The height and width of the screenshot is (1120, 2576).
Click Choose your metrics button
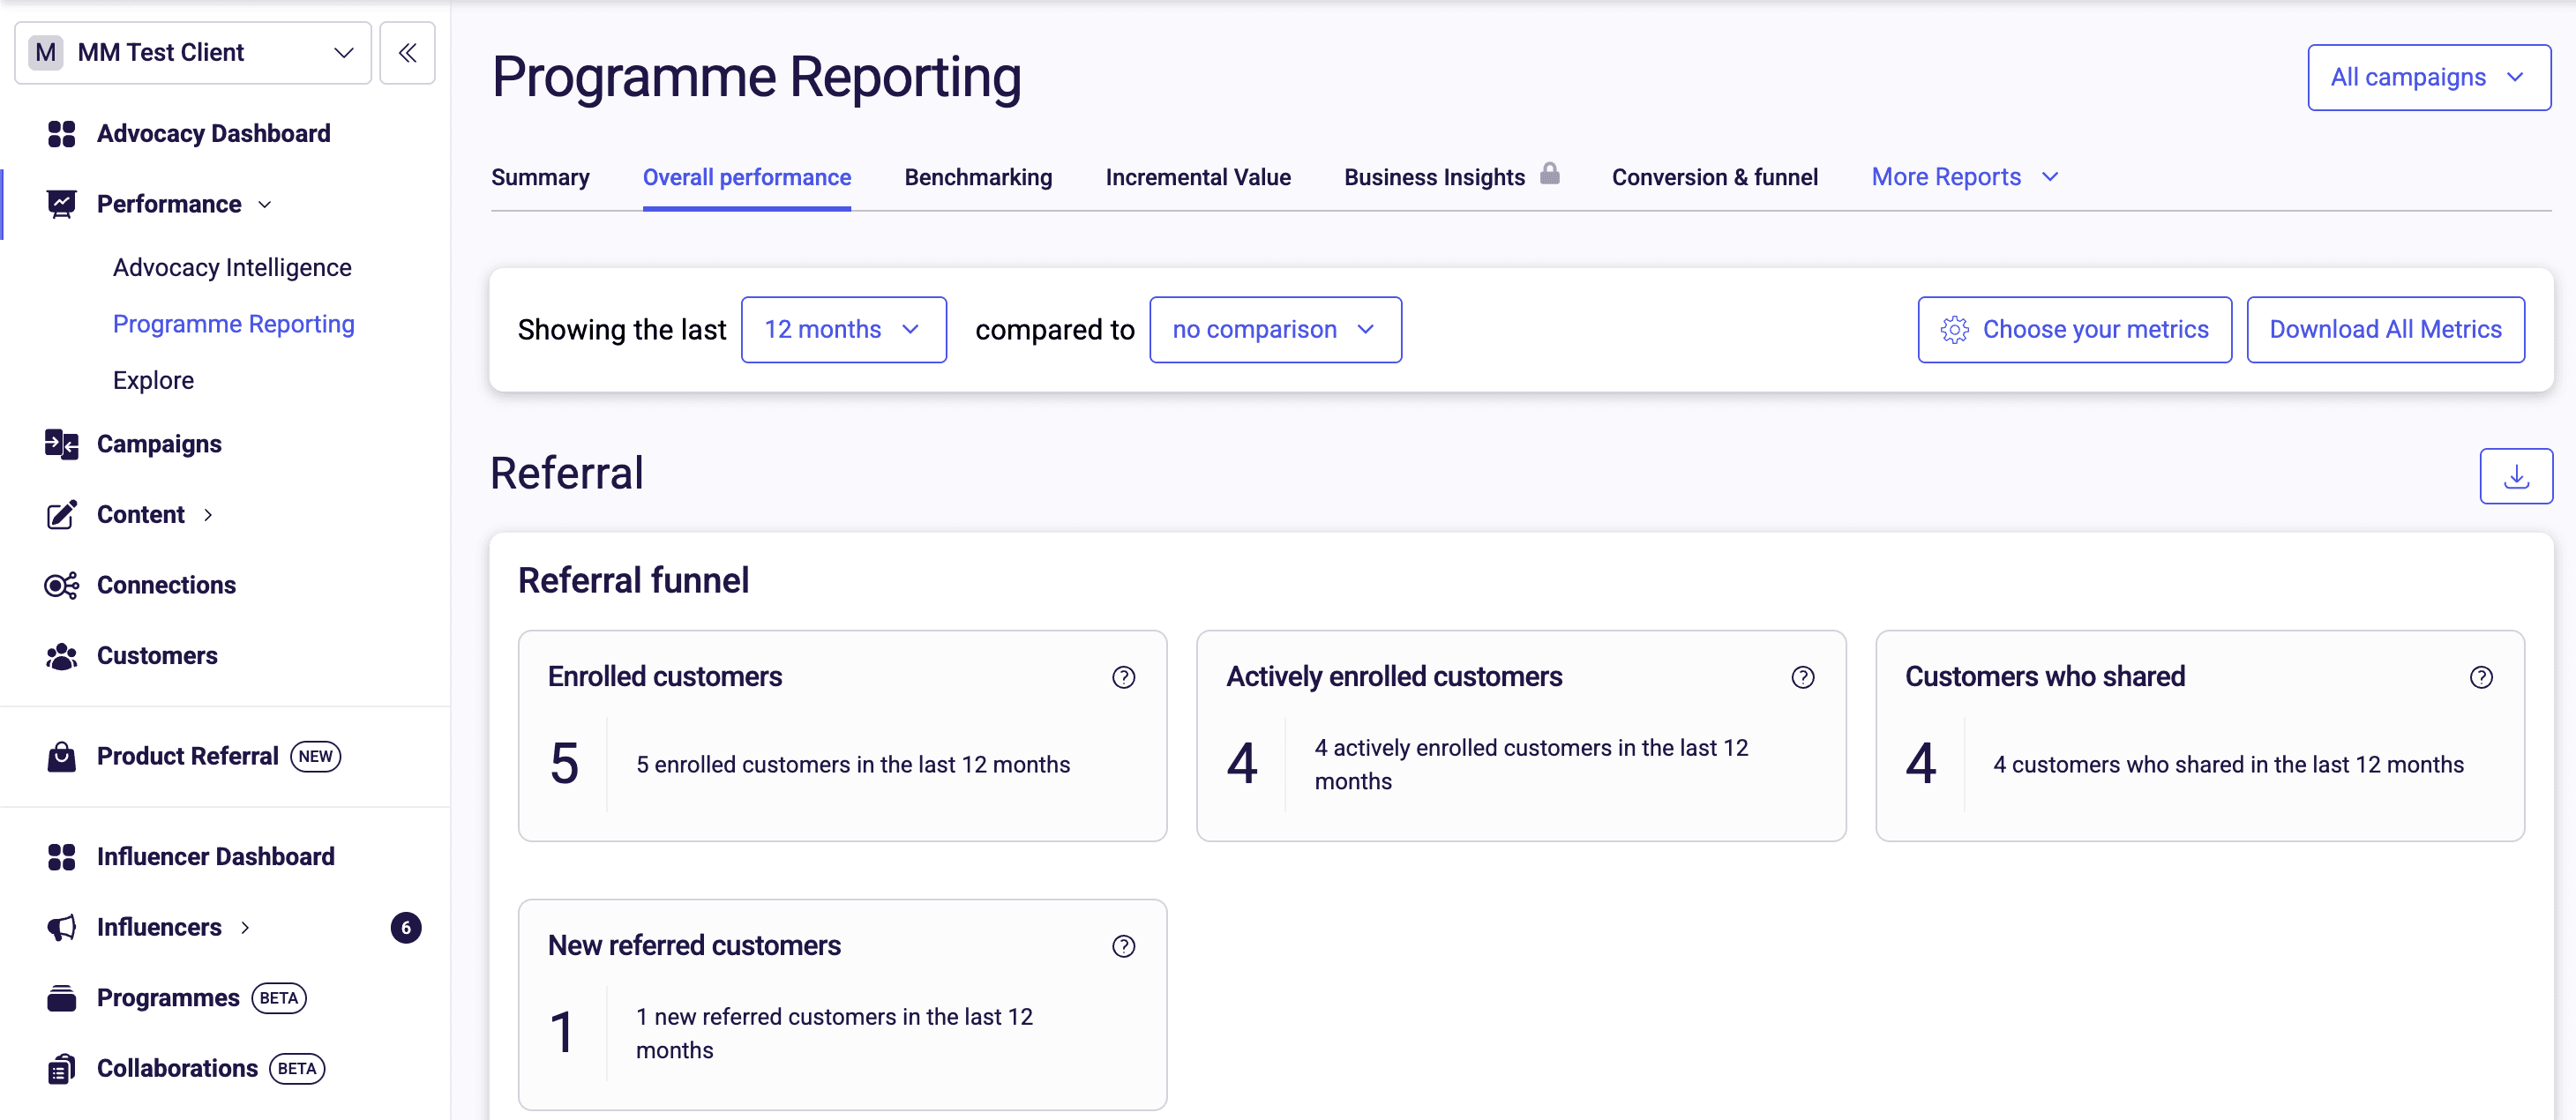tap(2074, 330)
